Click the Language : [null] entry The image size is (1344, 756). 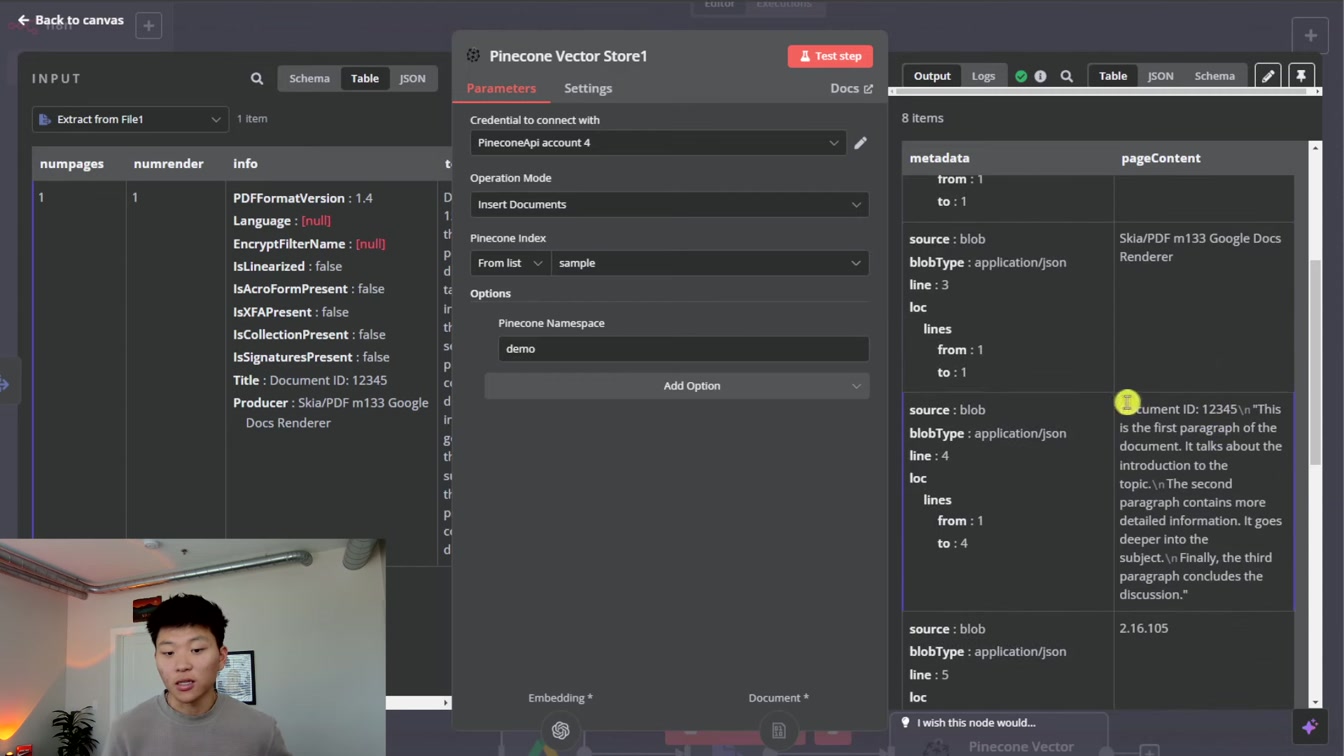tap(281, 221)
